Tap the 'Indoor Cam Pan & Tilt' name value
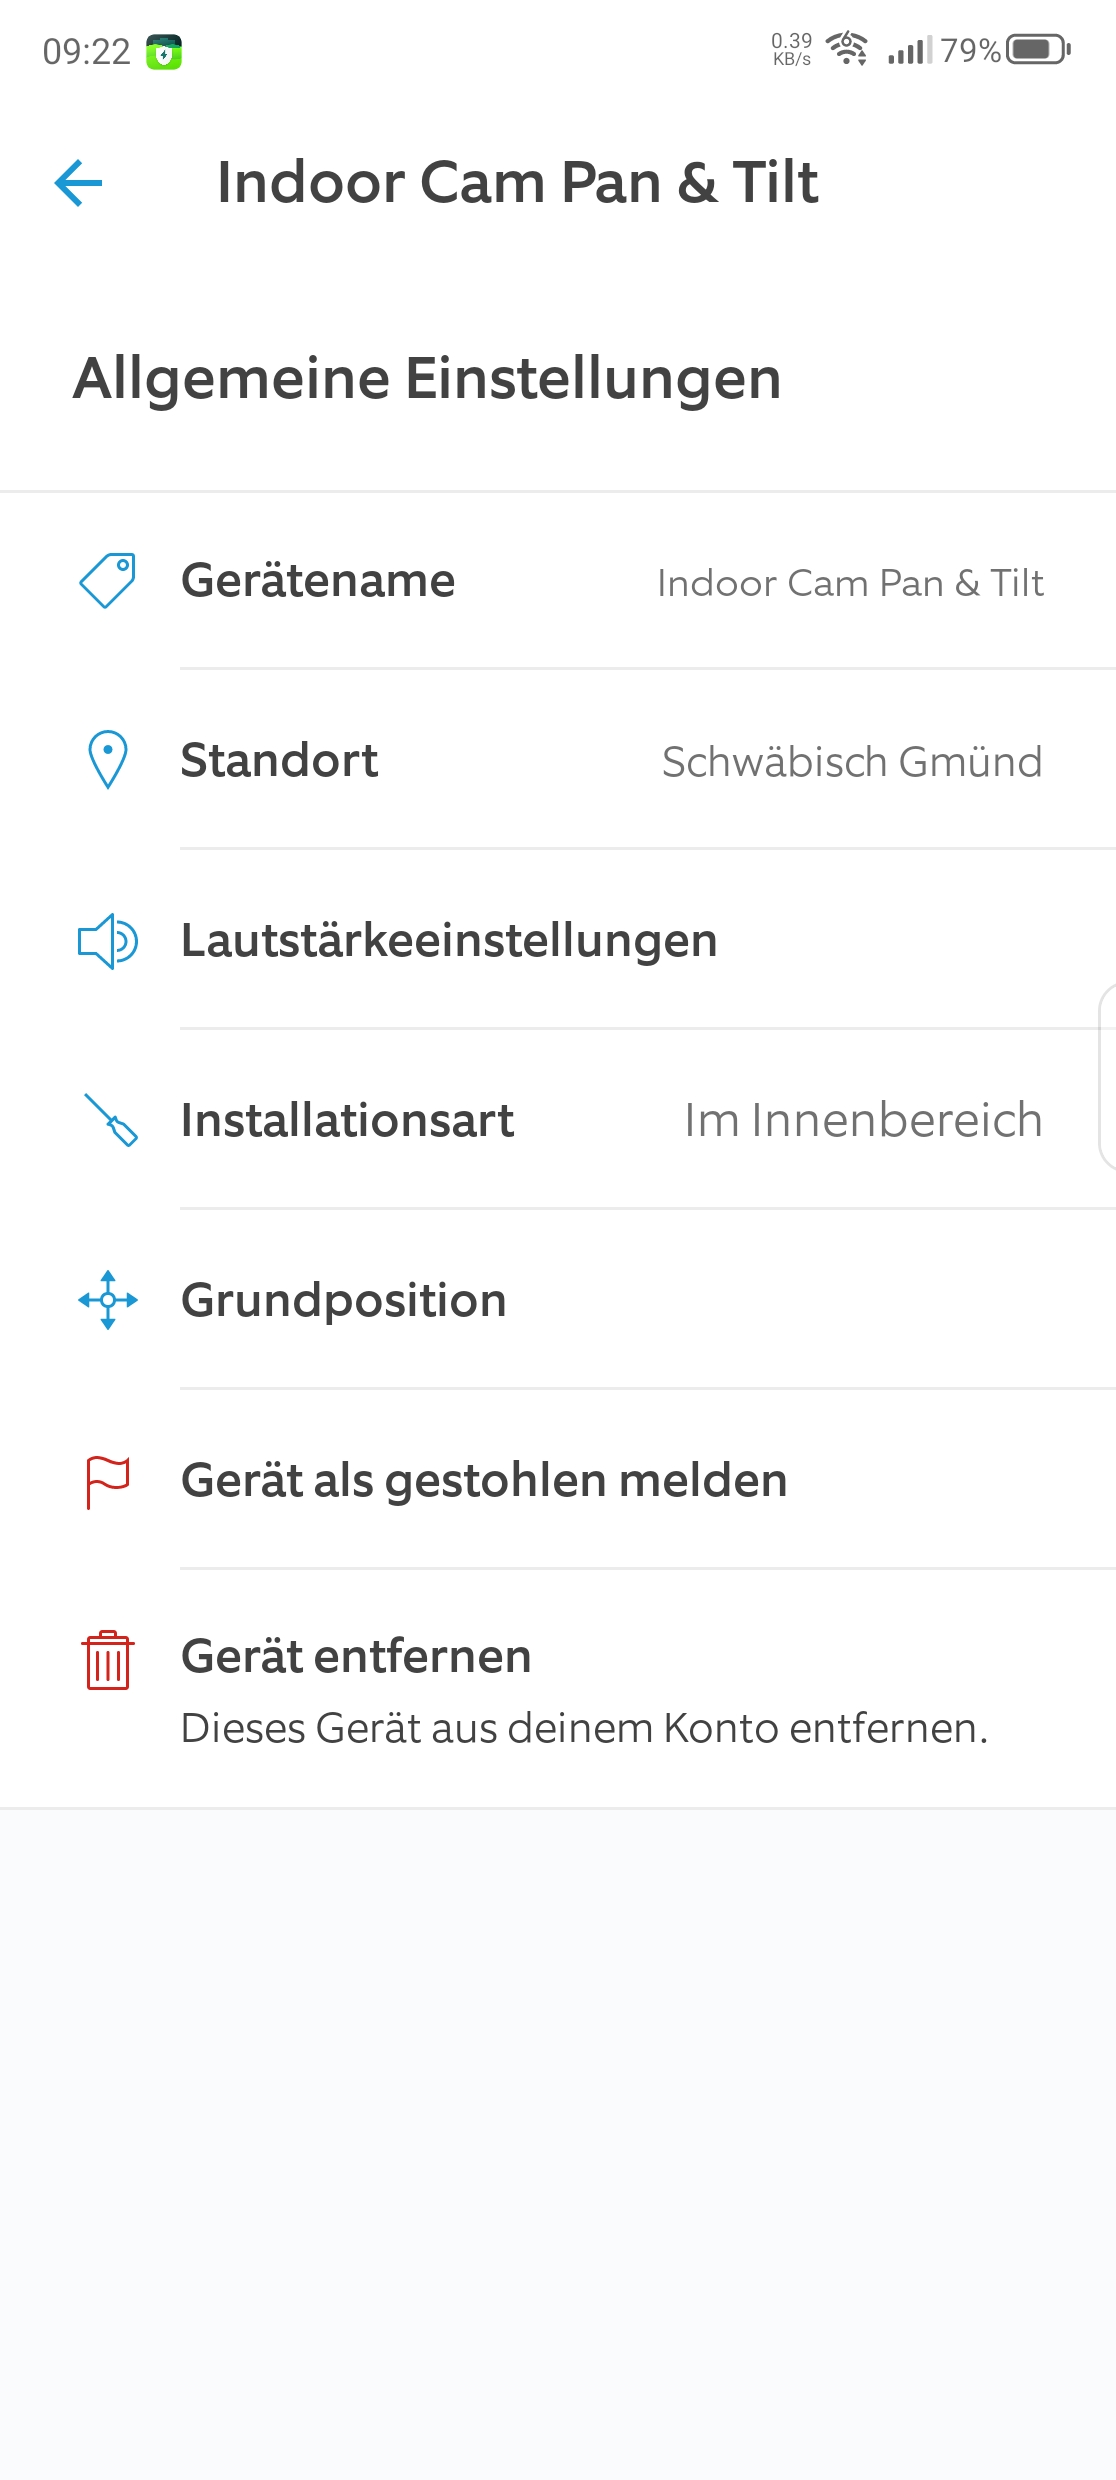1116x2480 pixels. (x=850, y=583)
